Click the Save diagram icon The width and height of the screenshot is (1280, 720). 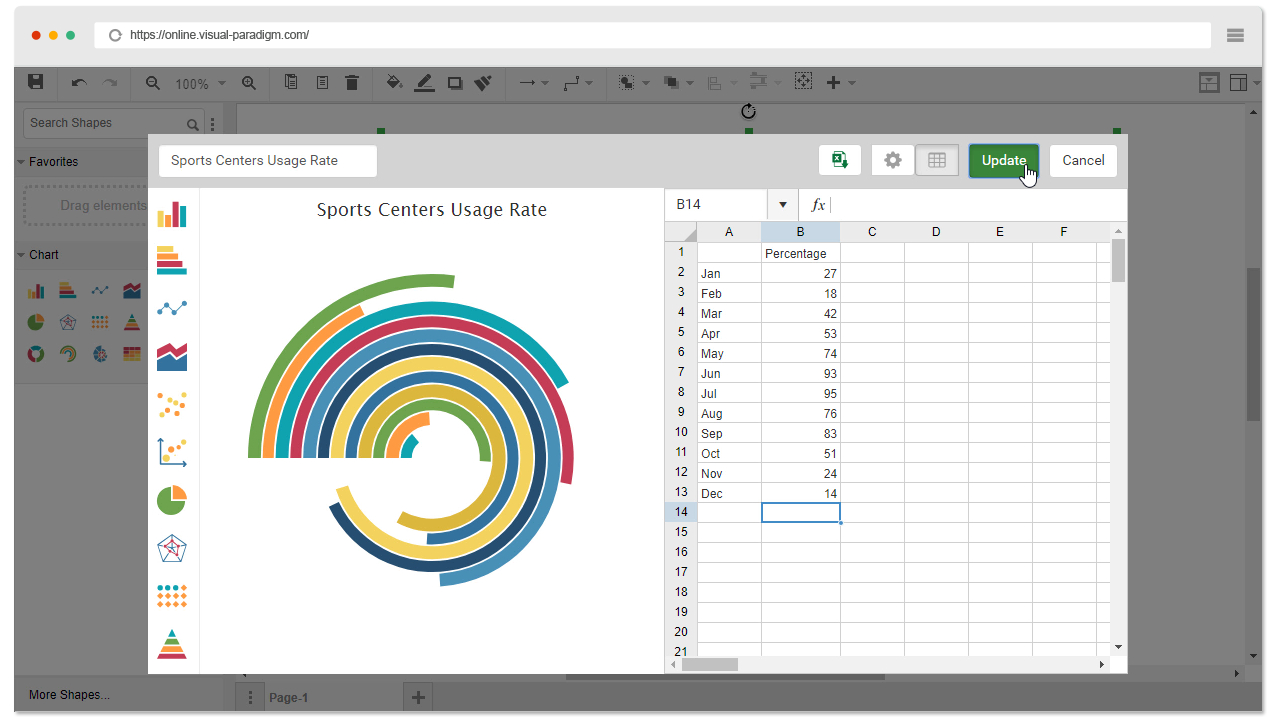36,83
